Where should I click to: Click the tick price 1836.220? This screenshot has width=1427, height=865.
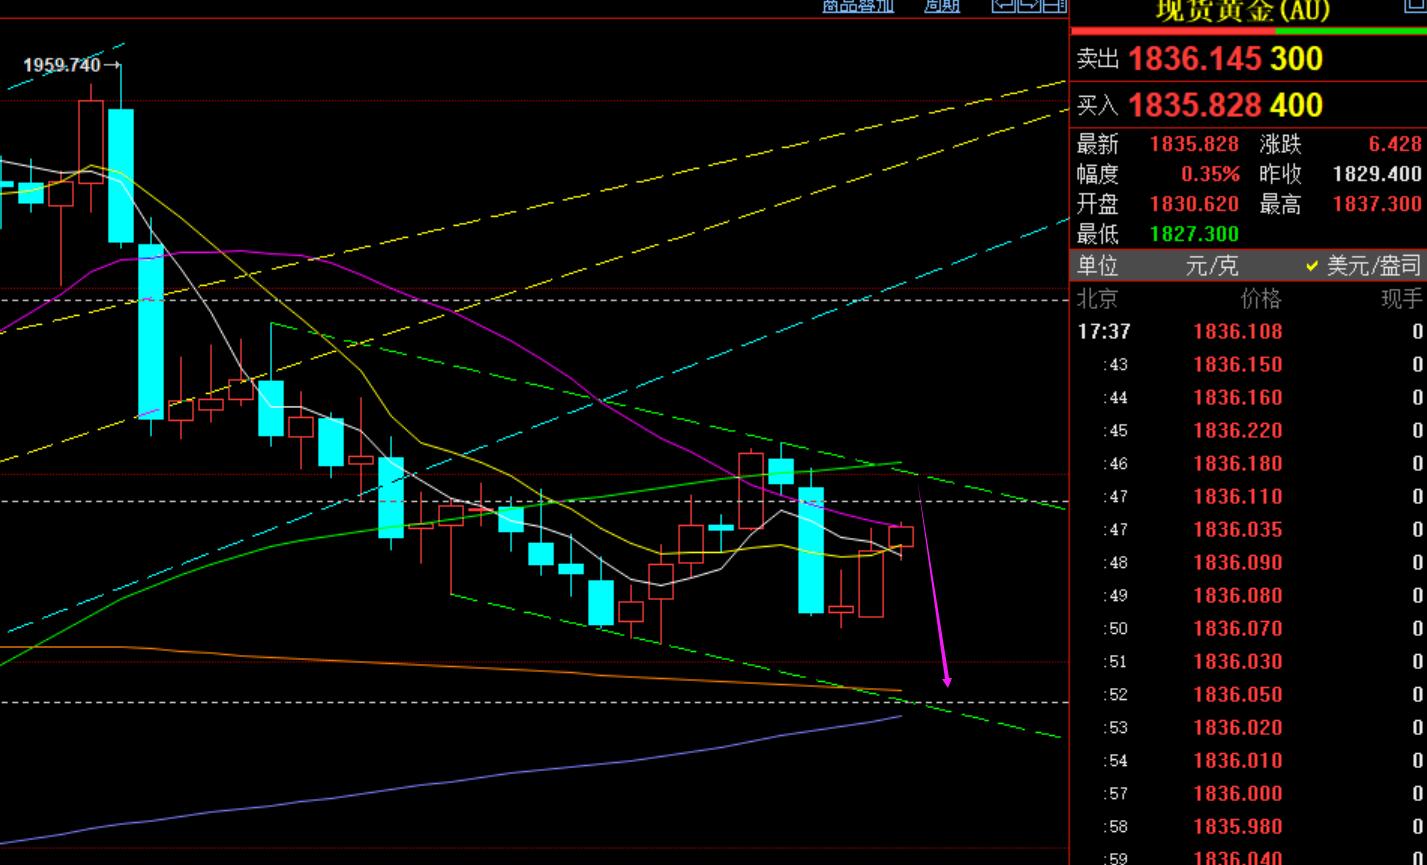click(x=1238, y=430)
